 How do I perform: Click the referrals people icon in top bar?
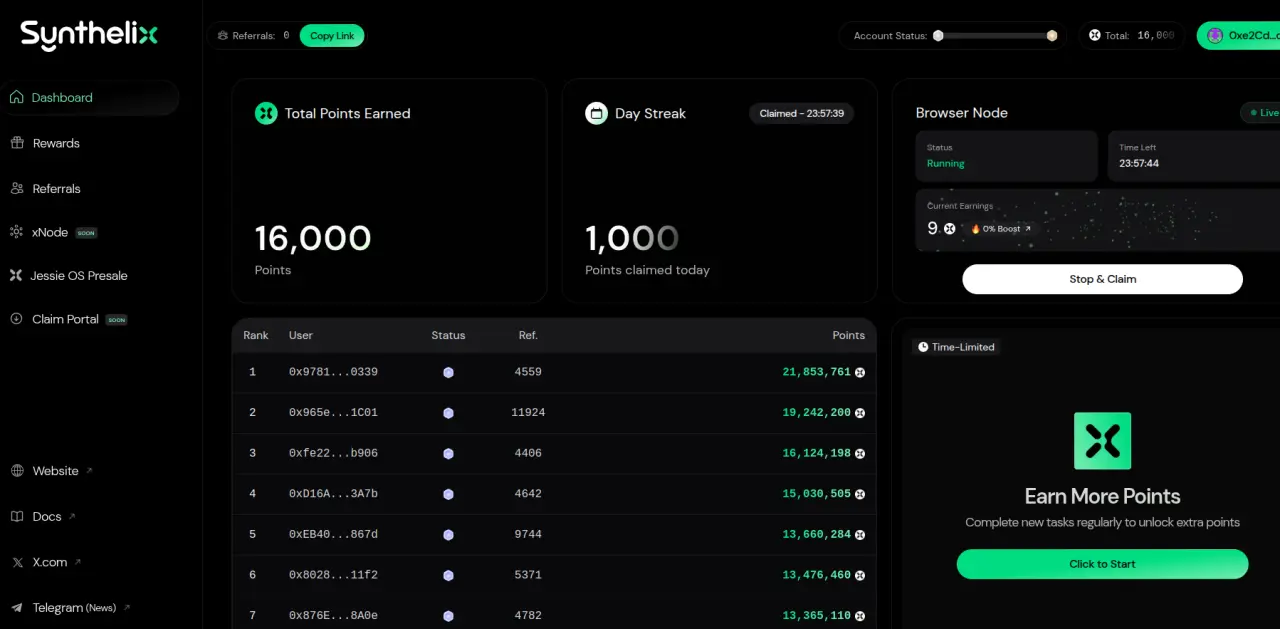[222, 36]
